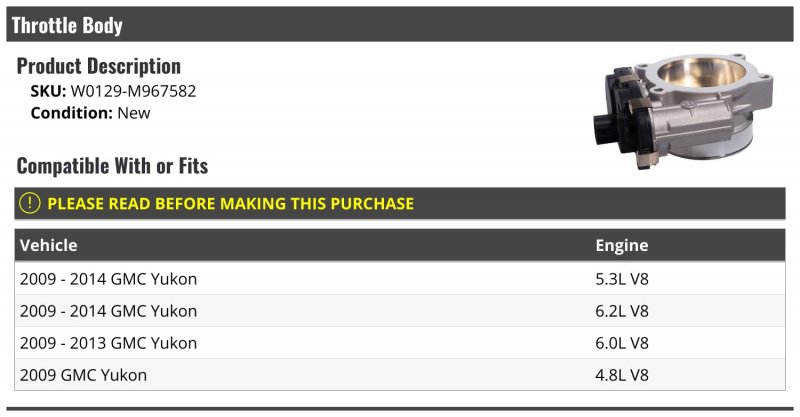The image size is (800, 417).
Task: Click the Condition: New text
Action: (90, 113)
